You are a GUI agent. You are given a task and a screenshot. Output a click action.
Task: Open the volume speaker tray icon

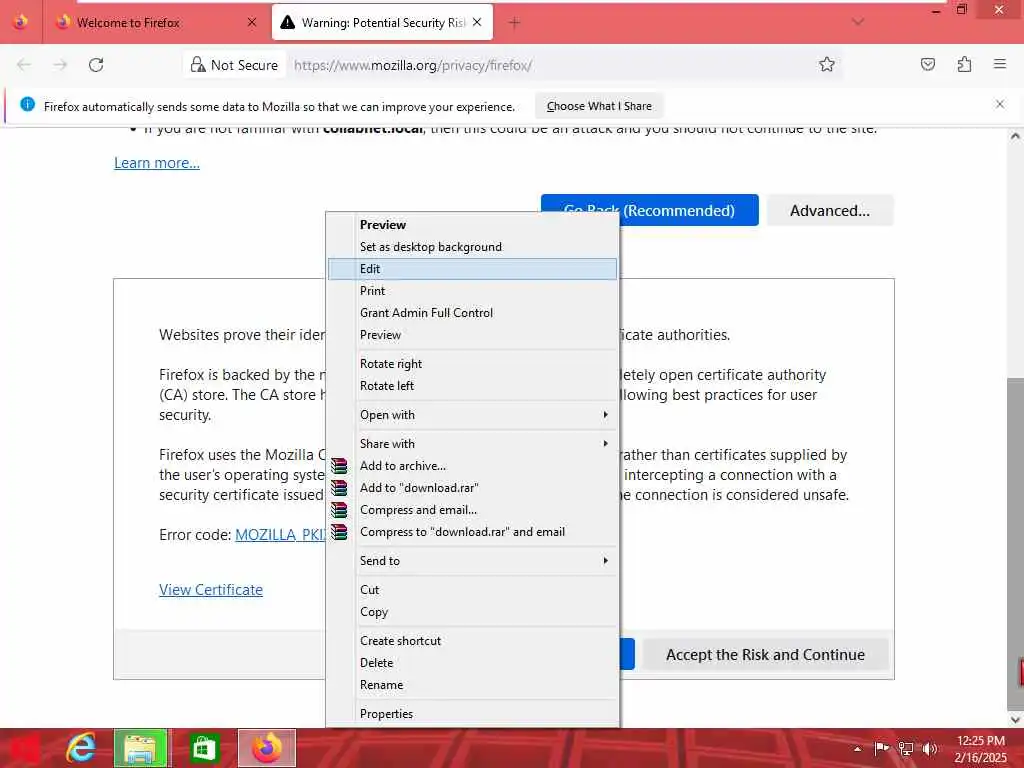pyautogui.click(x=929, y=748)
